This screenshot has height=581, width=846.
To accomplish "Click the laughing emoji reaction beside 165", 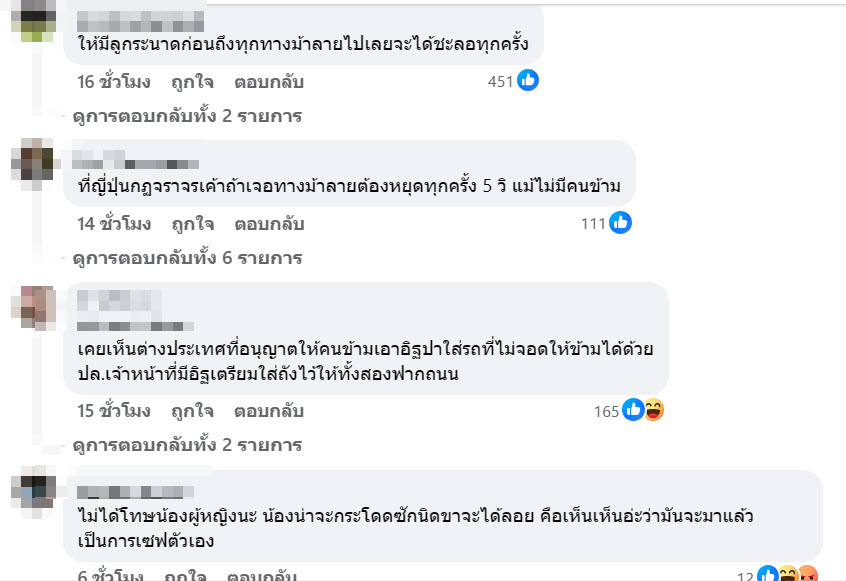I will 653,410.
